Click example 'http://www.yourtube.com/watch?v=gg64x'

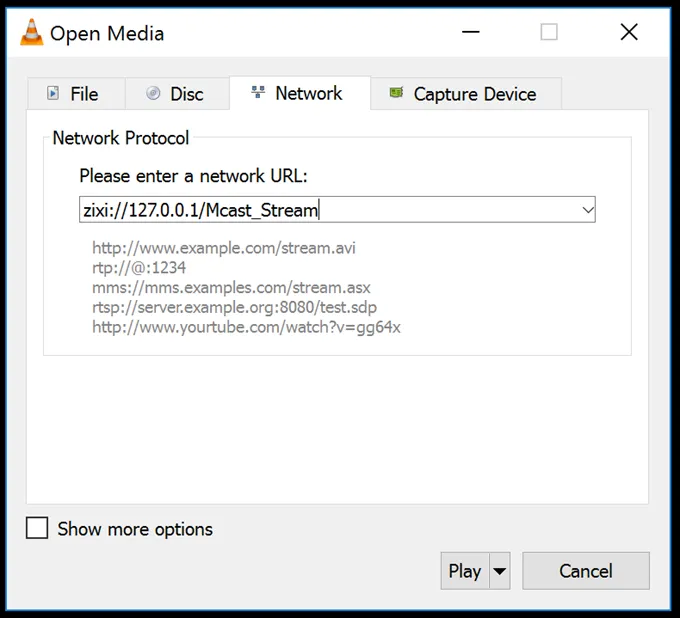tap(246, 327)
